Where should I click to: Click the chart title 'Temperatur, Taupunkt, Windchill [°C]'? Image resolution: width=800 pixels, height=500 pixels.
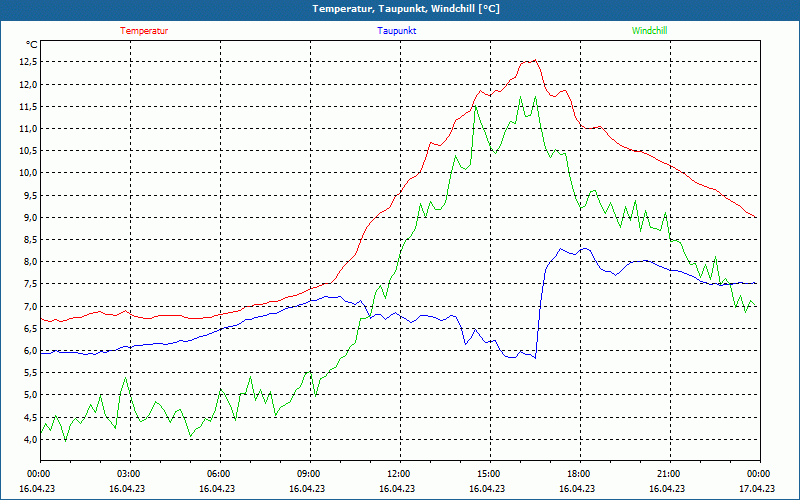click(x=406, y=9)
